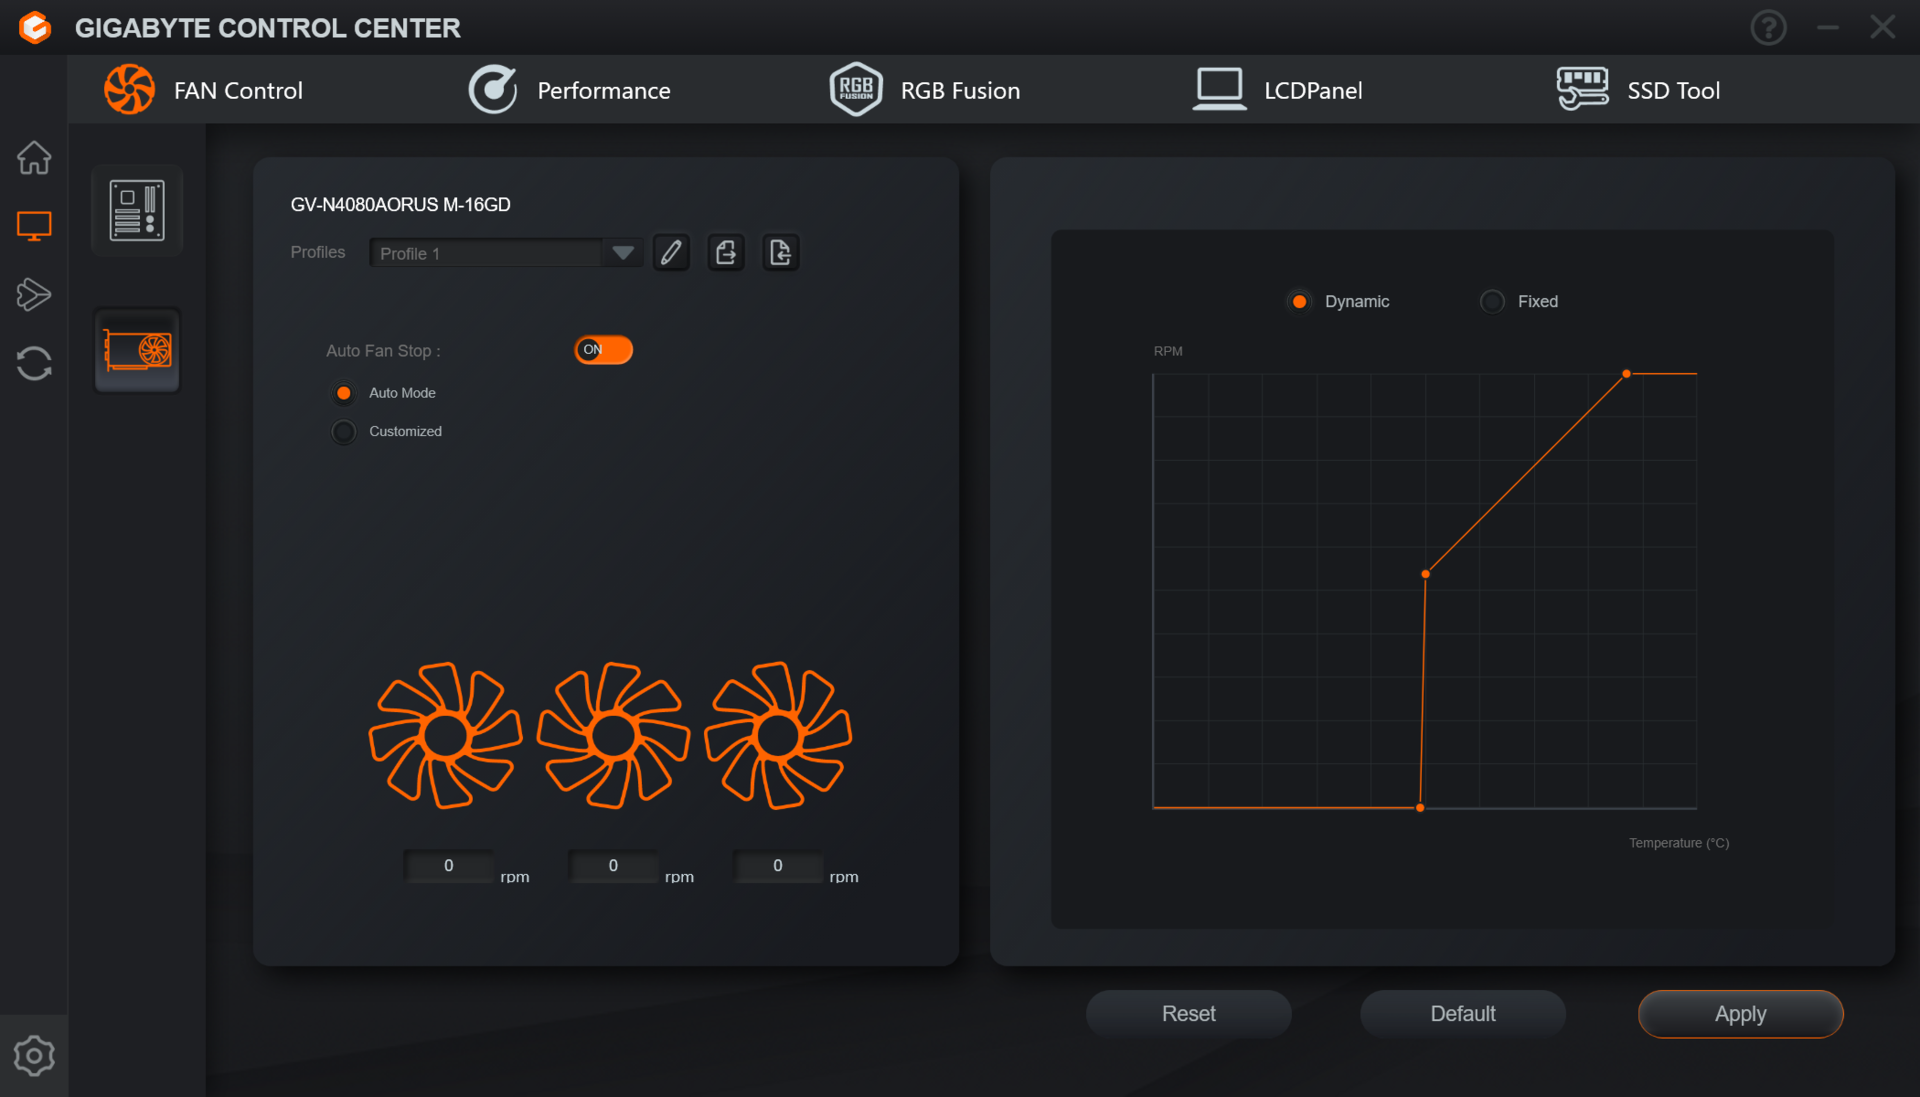Click the Gigabyte logo icon
Viewport: 1920px width, 1097px height.
click(35, 27)
